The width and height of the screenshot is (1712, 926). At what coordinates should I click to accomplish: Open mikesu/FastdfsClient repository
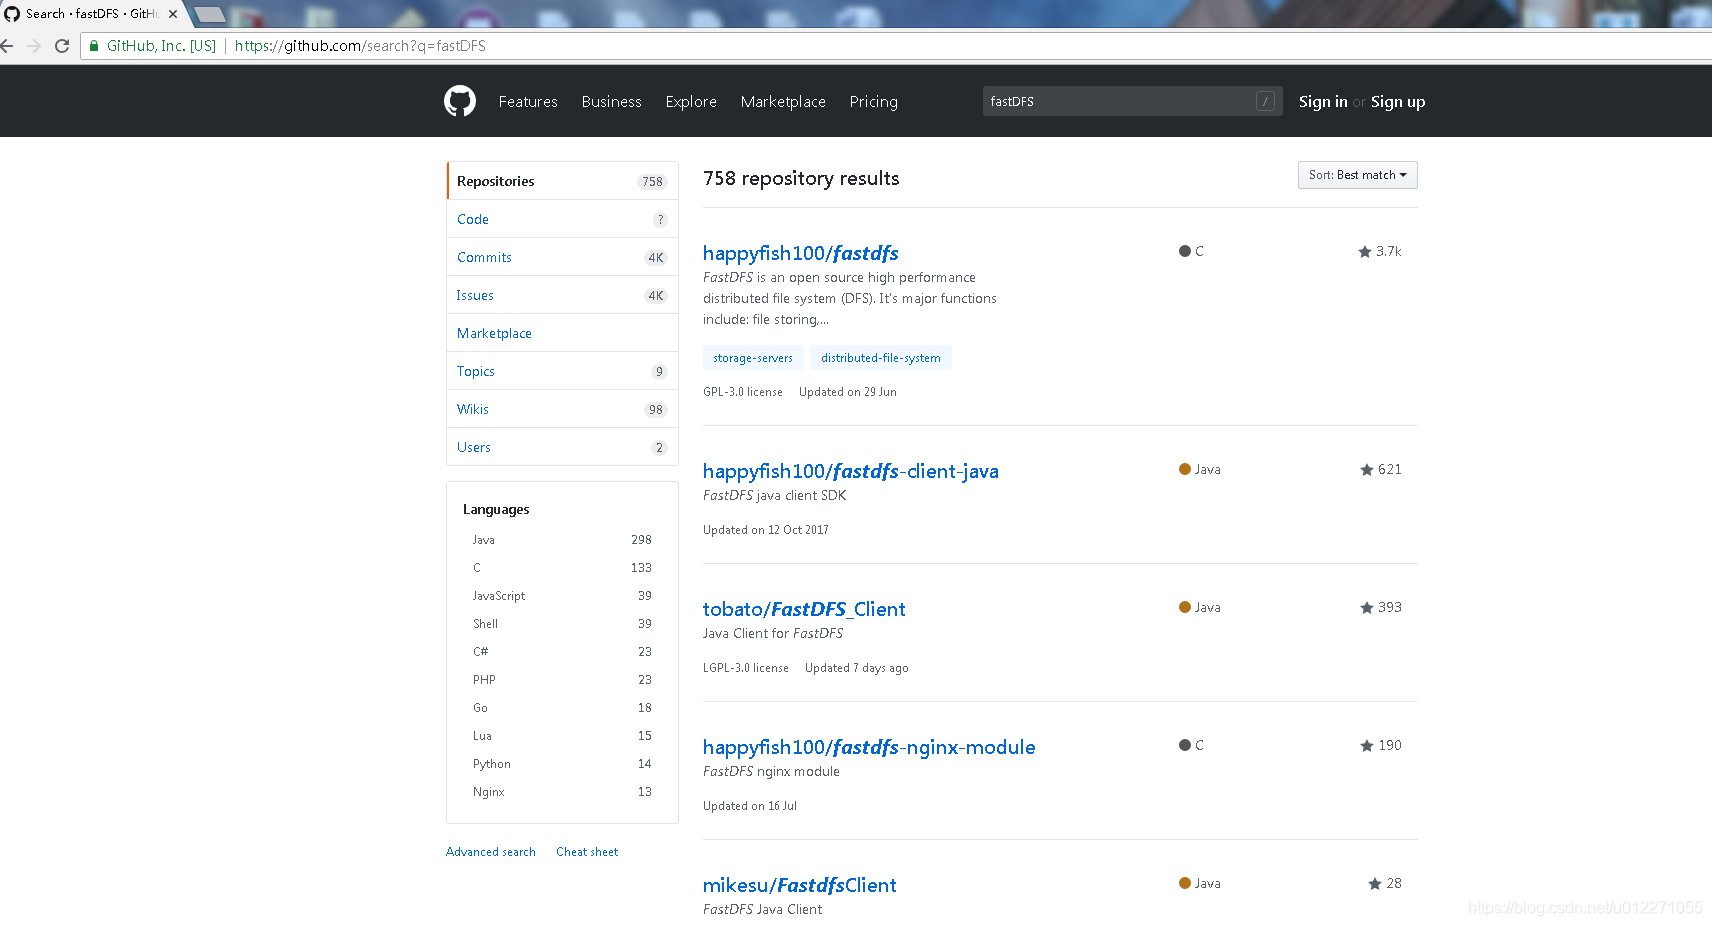(x=800, y=885)
